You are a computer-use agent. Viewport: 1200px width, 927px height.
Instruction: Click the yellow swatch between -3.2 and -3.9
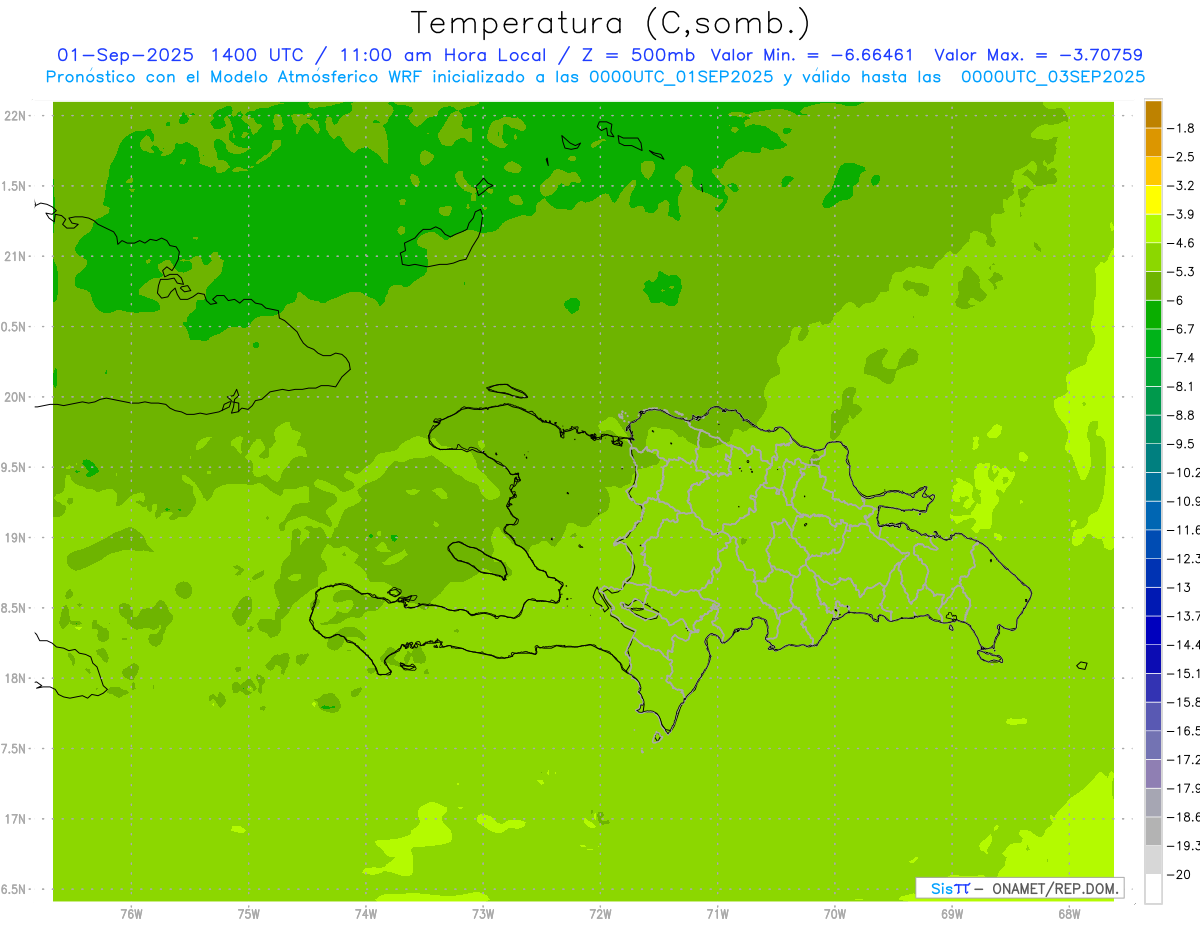point(1153,200)
